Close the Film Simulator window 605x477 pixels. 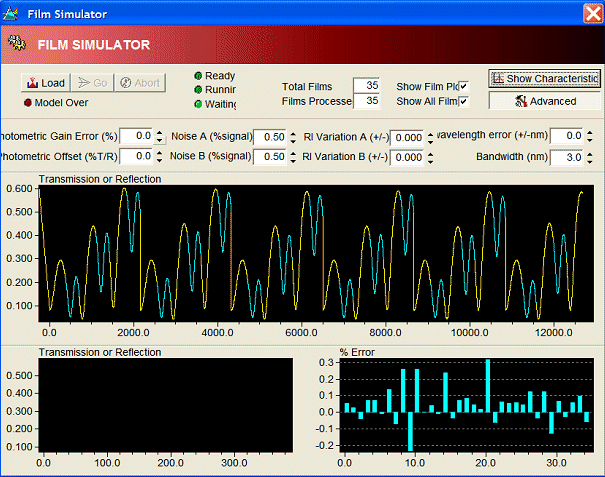tap(593, 14)
